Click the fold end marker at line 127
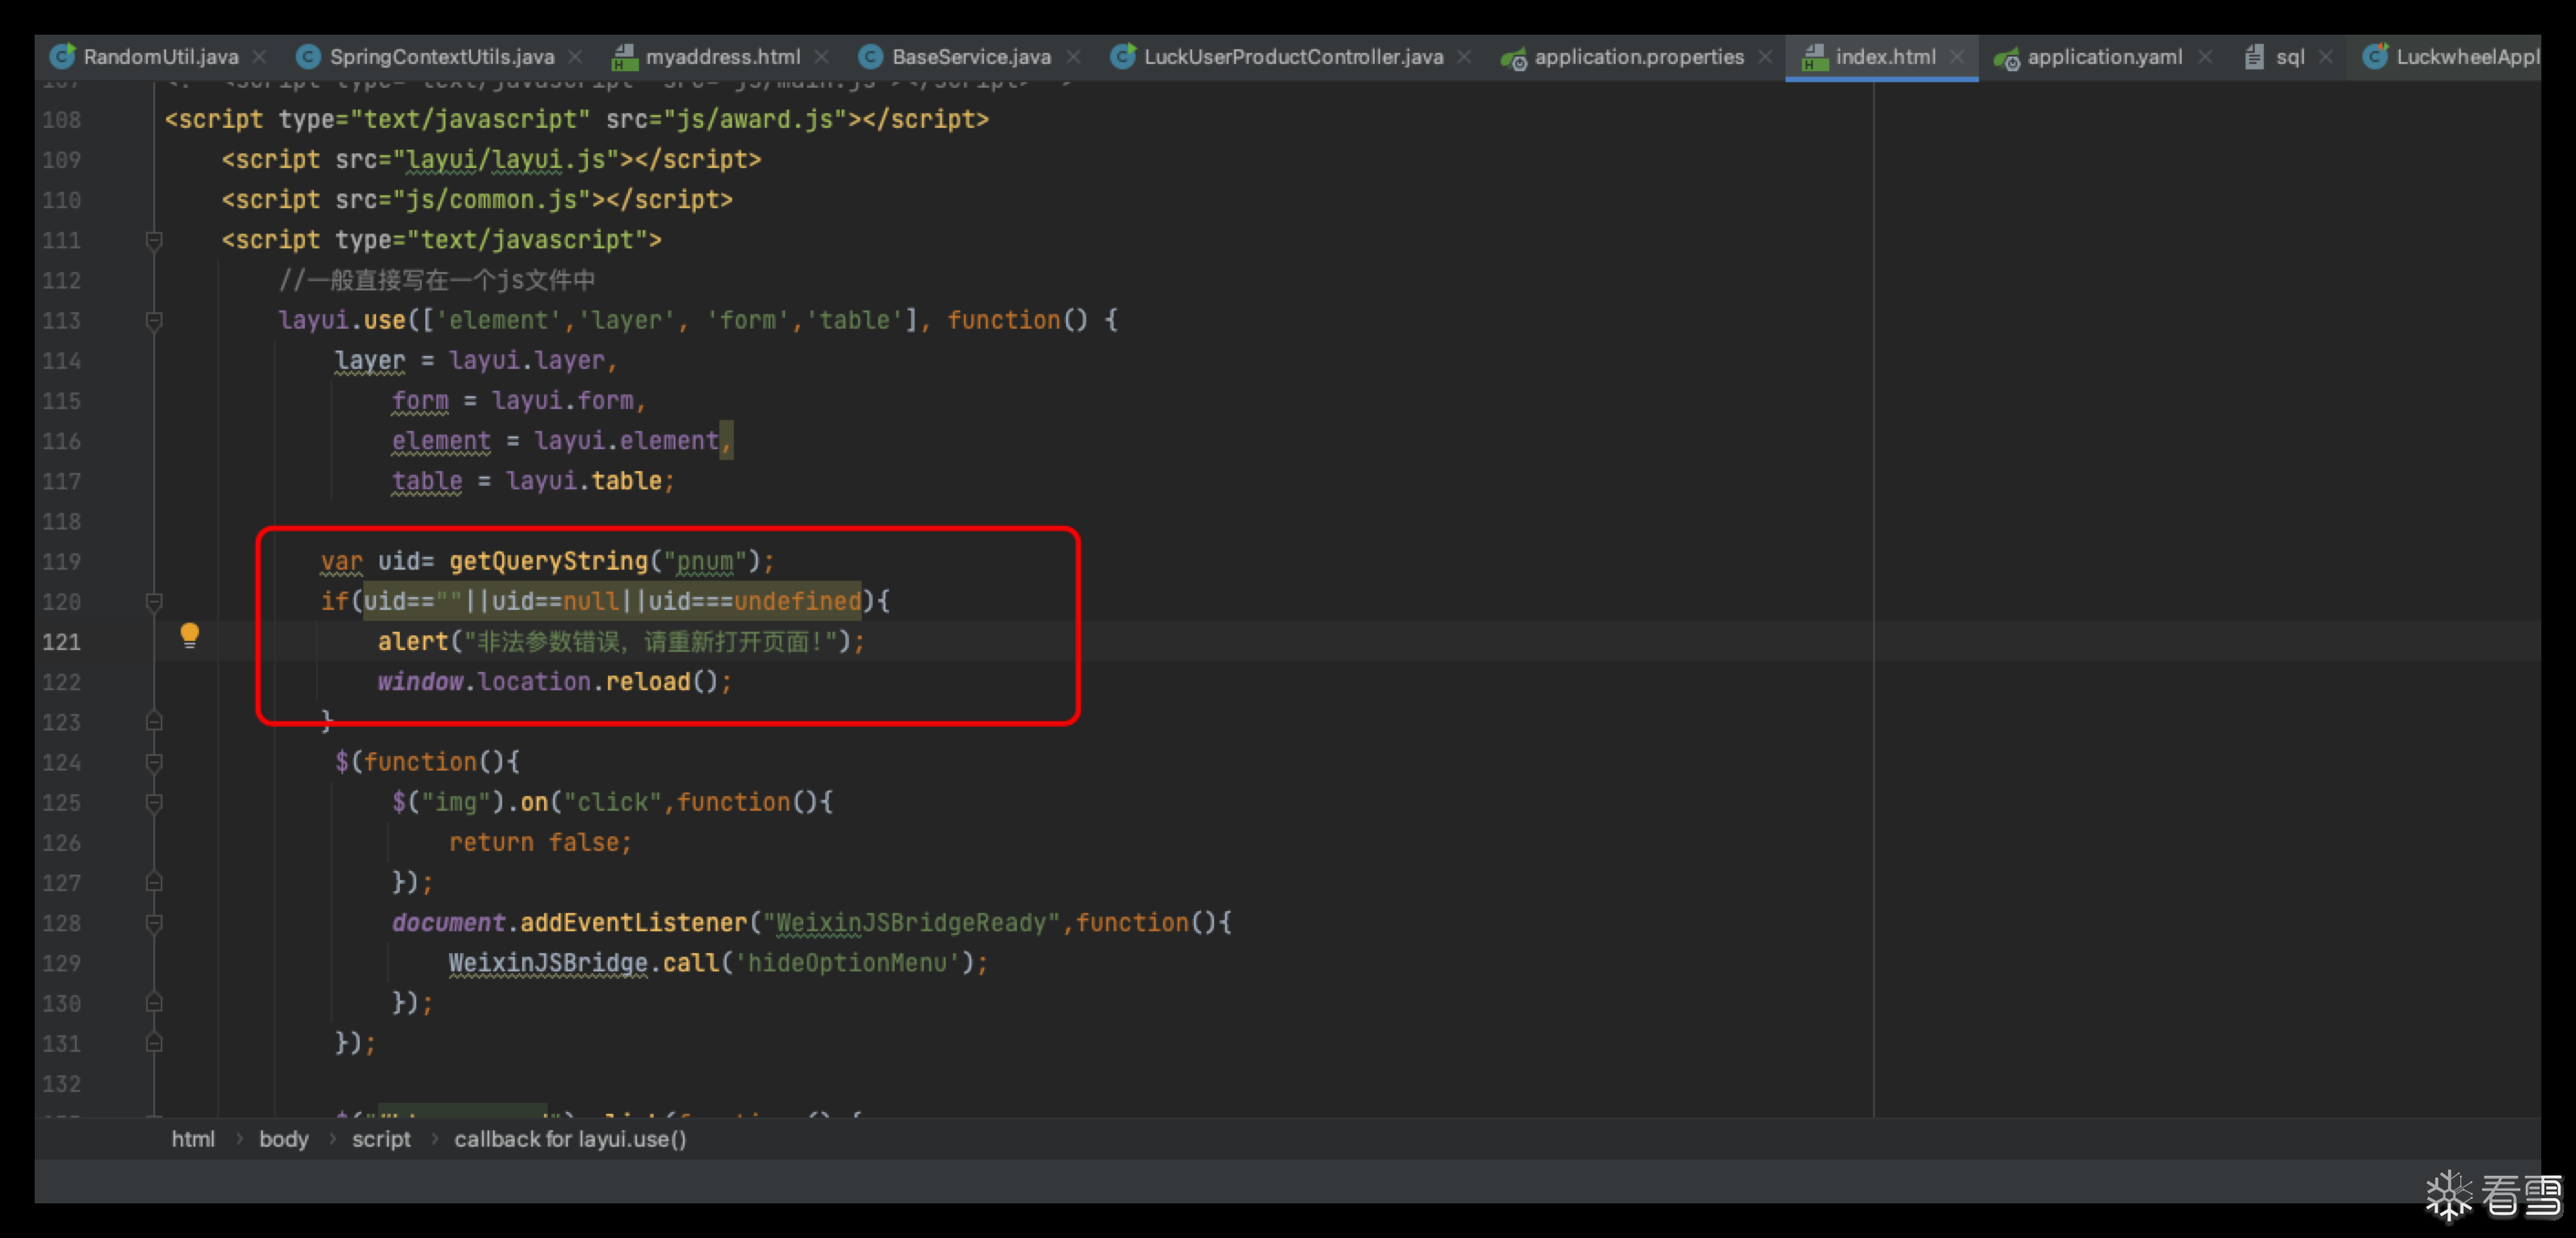The height and width of the screenshot is (1238, 2576). click(x=154, y=882)
